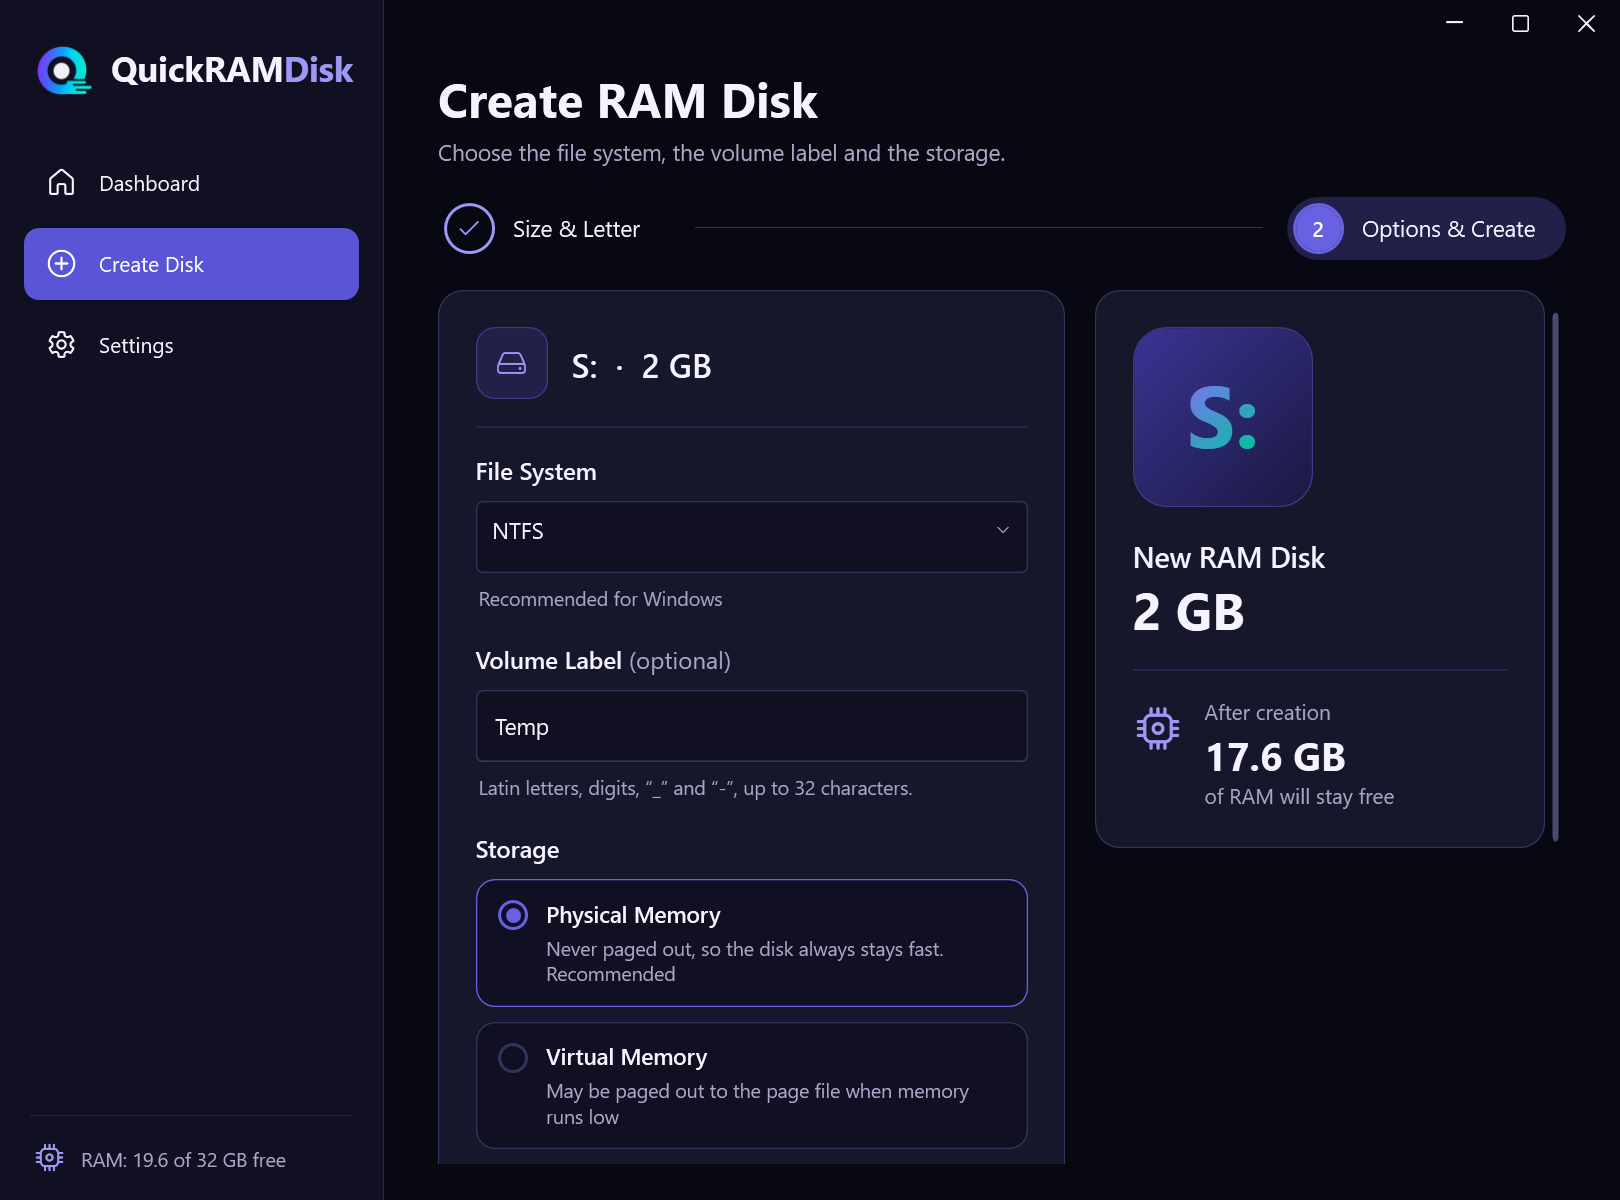The height and width of the screenshot is (1200, 1620).
Task: Minimize the QuickRAMDisk window
Action: pyautogui.click(x=1455, y=23)
